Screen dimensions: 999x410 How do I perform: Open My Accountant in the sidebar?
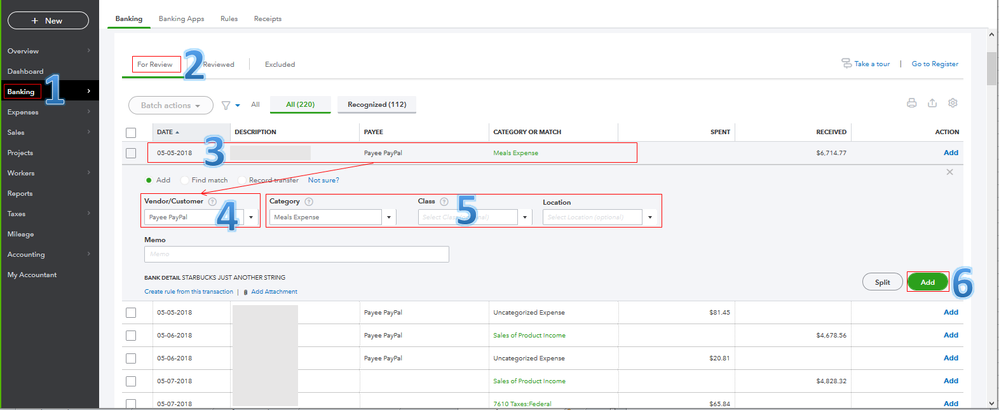[32, 275]
